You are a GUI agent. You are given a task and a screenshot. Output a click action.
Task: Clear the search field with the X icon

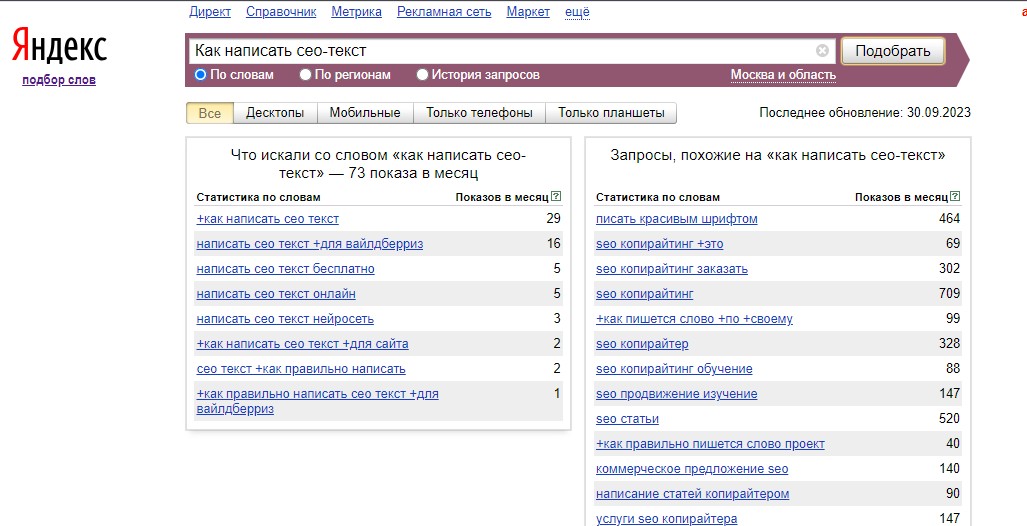[822, 51]
